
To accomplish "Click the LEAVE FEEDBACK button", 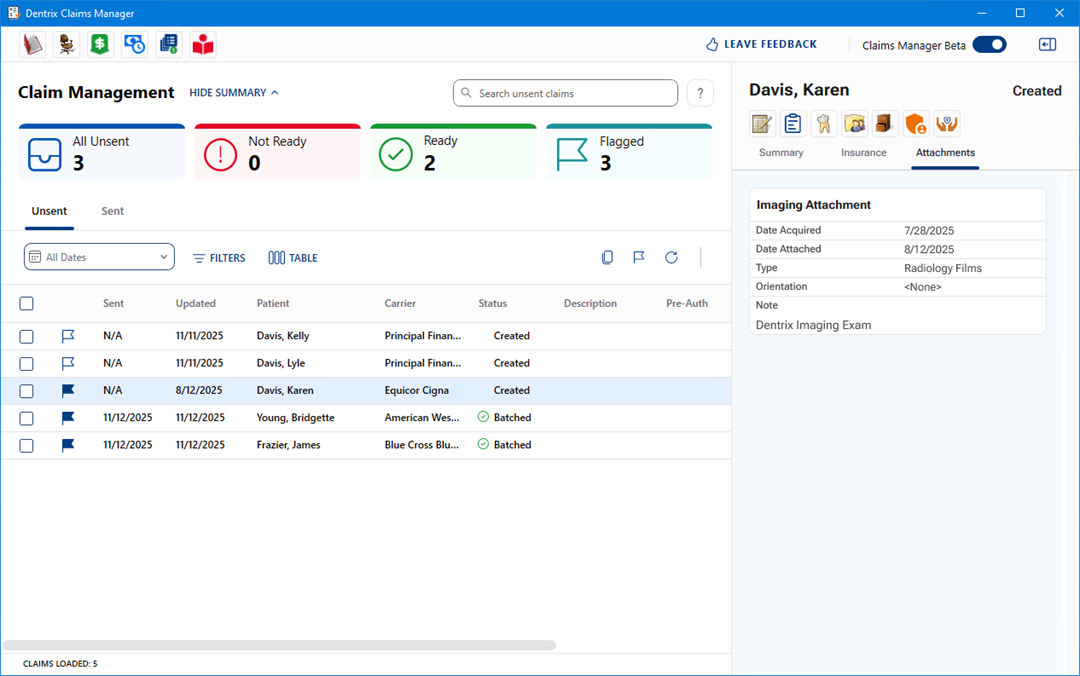I will coord(761,44).
